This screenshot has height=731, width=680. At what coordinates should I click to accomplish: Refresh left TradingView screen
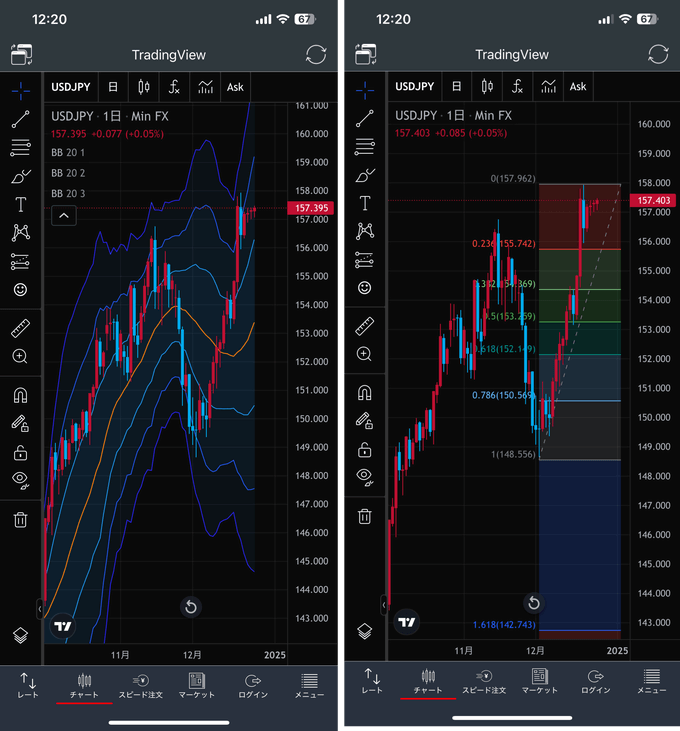coord(316,55)
